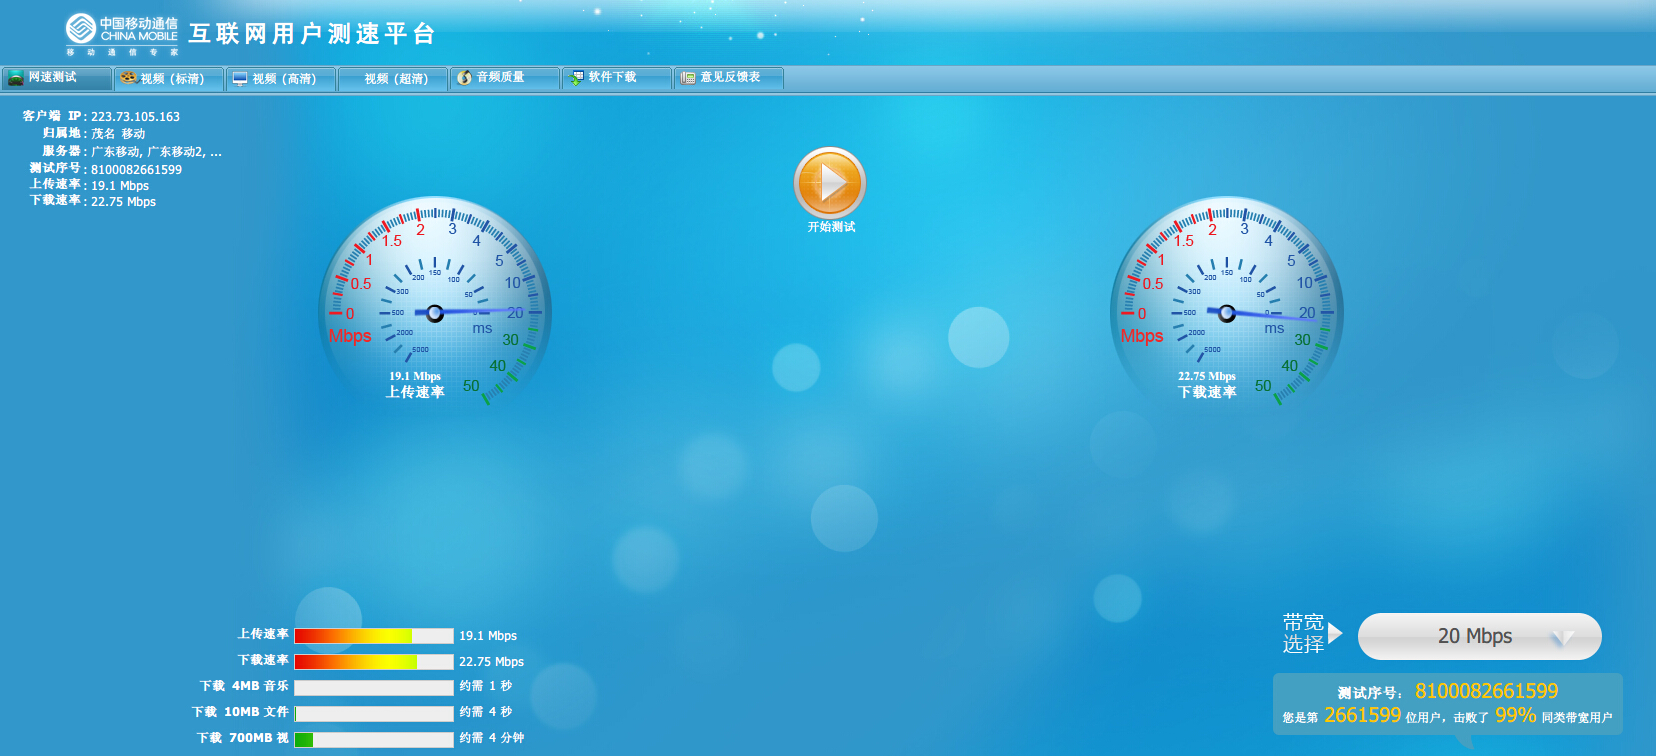Open the 网速测试 tab
1656x756 pixels.
(x=56, y=78)
